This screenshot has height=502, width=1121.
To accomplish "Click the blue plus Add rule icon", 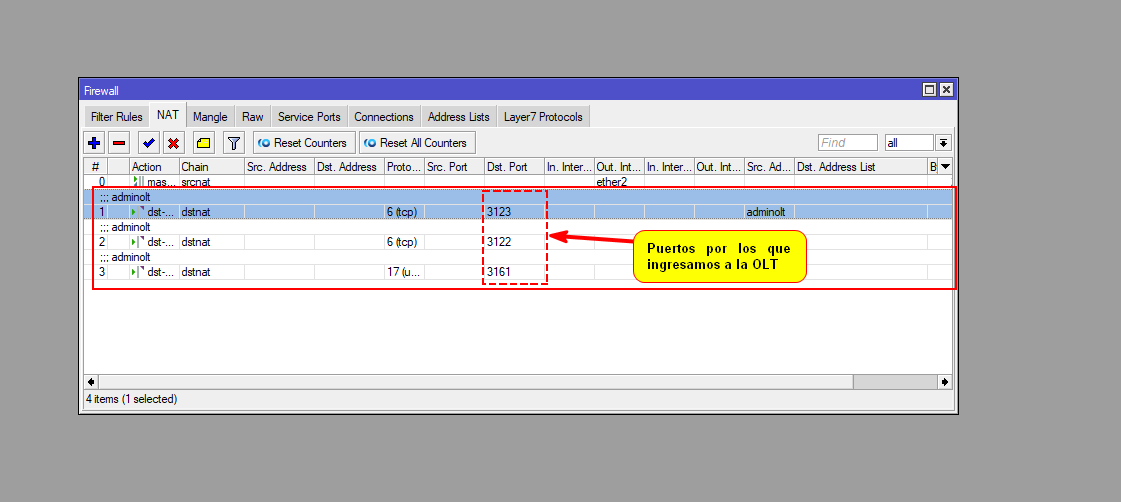I will 95,143.
